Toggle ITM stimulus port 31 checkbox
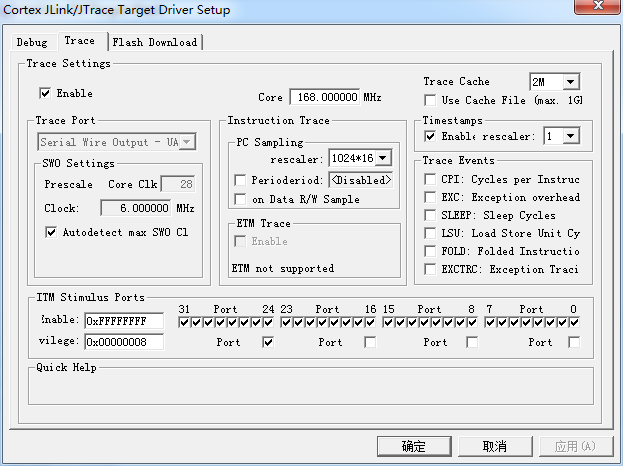The image size is (623, 466). click(x=184, y=323)
